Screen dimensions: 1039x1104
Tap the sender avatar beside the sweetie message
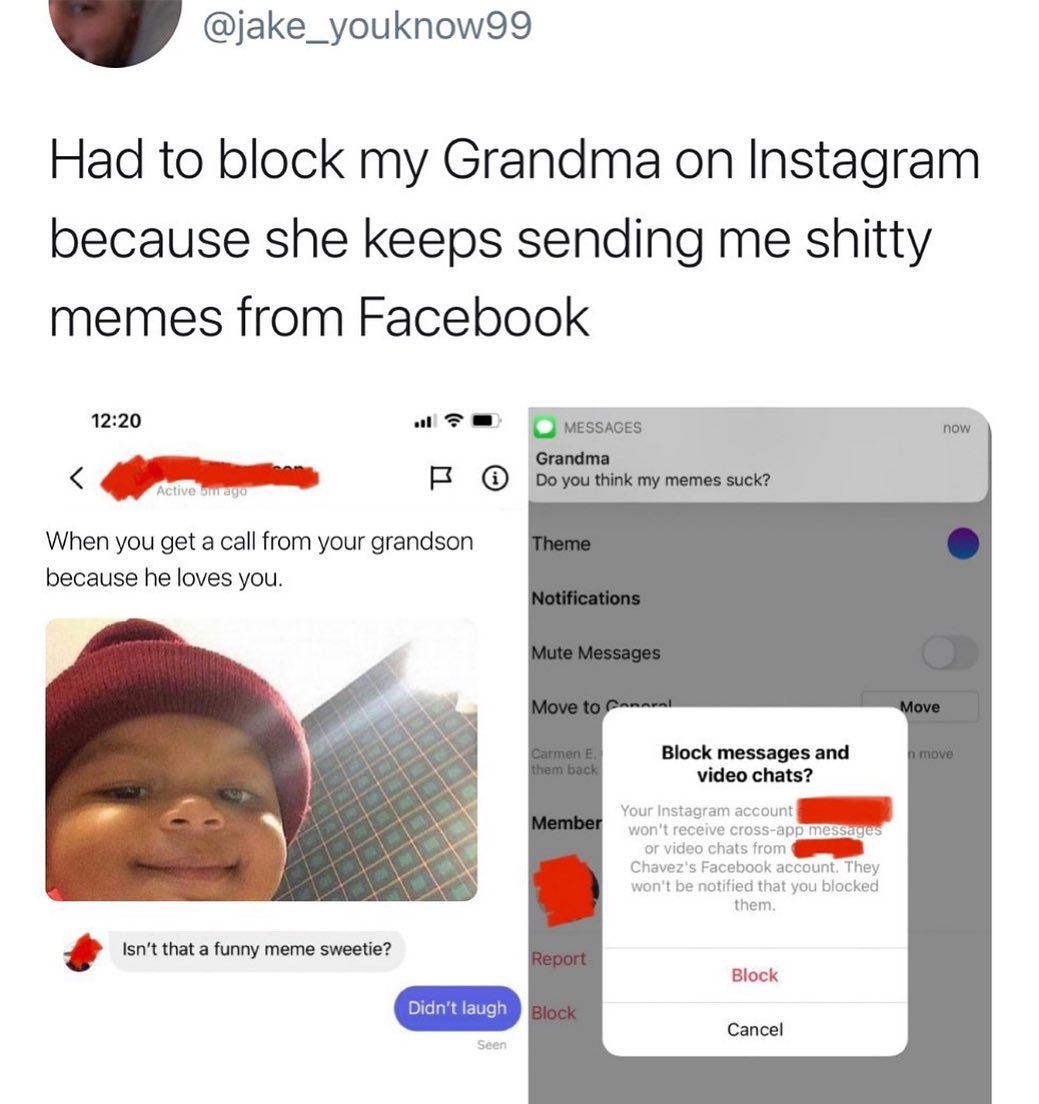tap(83, 952)
